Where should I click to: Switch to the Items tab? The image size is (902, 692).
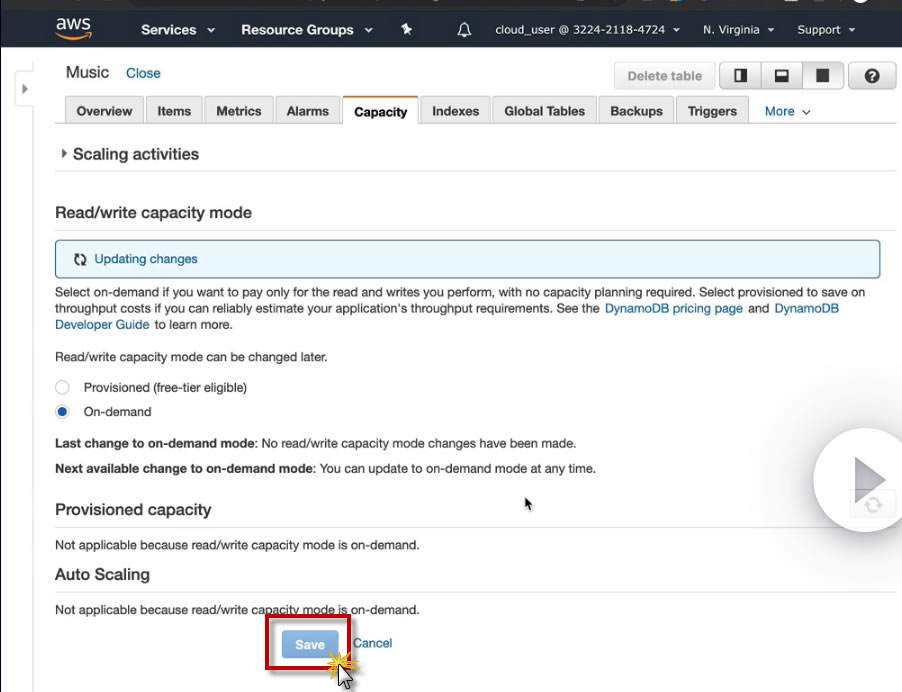tap(174, 111)
